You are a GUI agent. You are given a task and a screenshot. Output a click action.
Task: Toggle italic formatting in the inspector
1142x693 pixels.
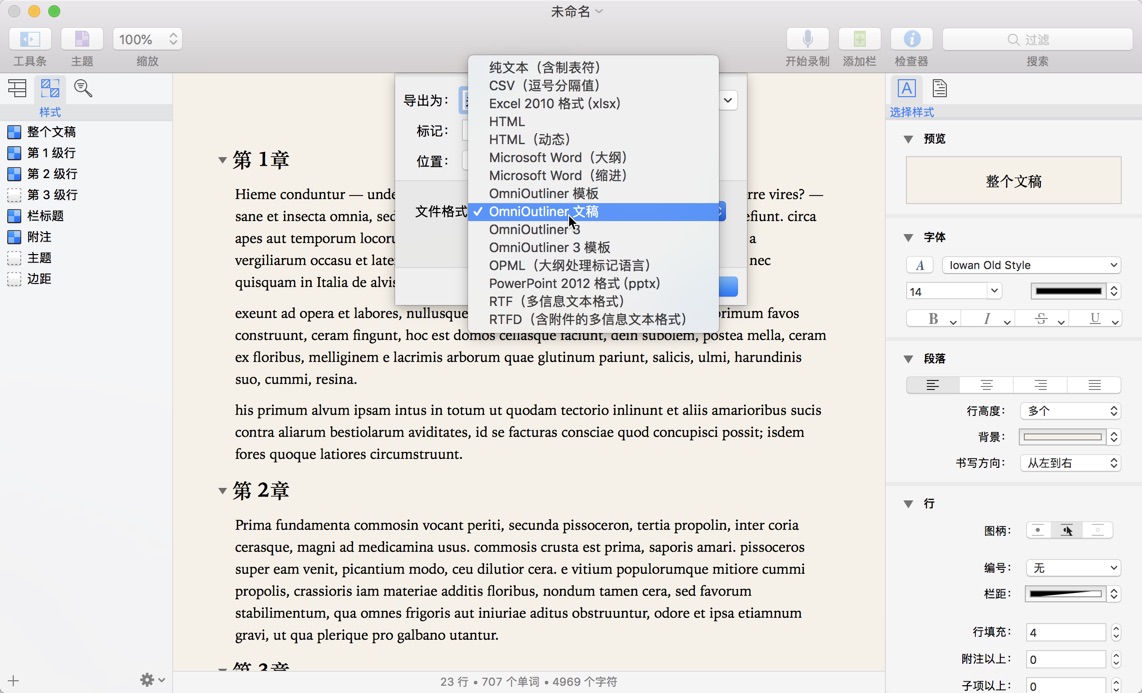(x=987, y=318)
